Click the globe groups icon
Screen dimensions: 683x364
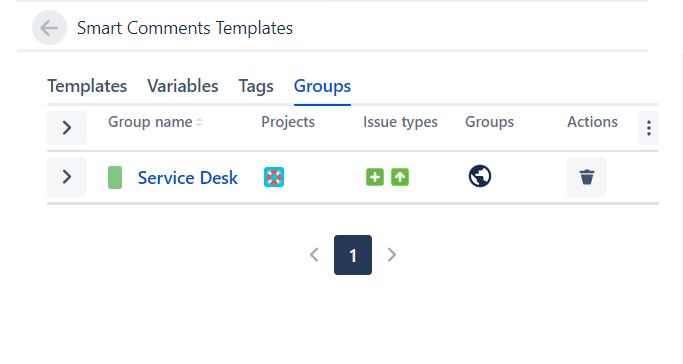click(x=480, y=176)
